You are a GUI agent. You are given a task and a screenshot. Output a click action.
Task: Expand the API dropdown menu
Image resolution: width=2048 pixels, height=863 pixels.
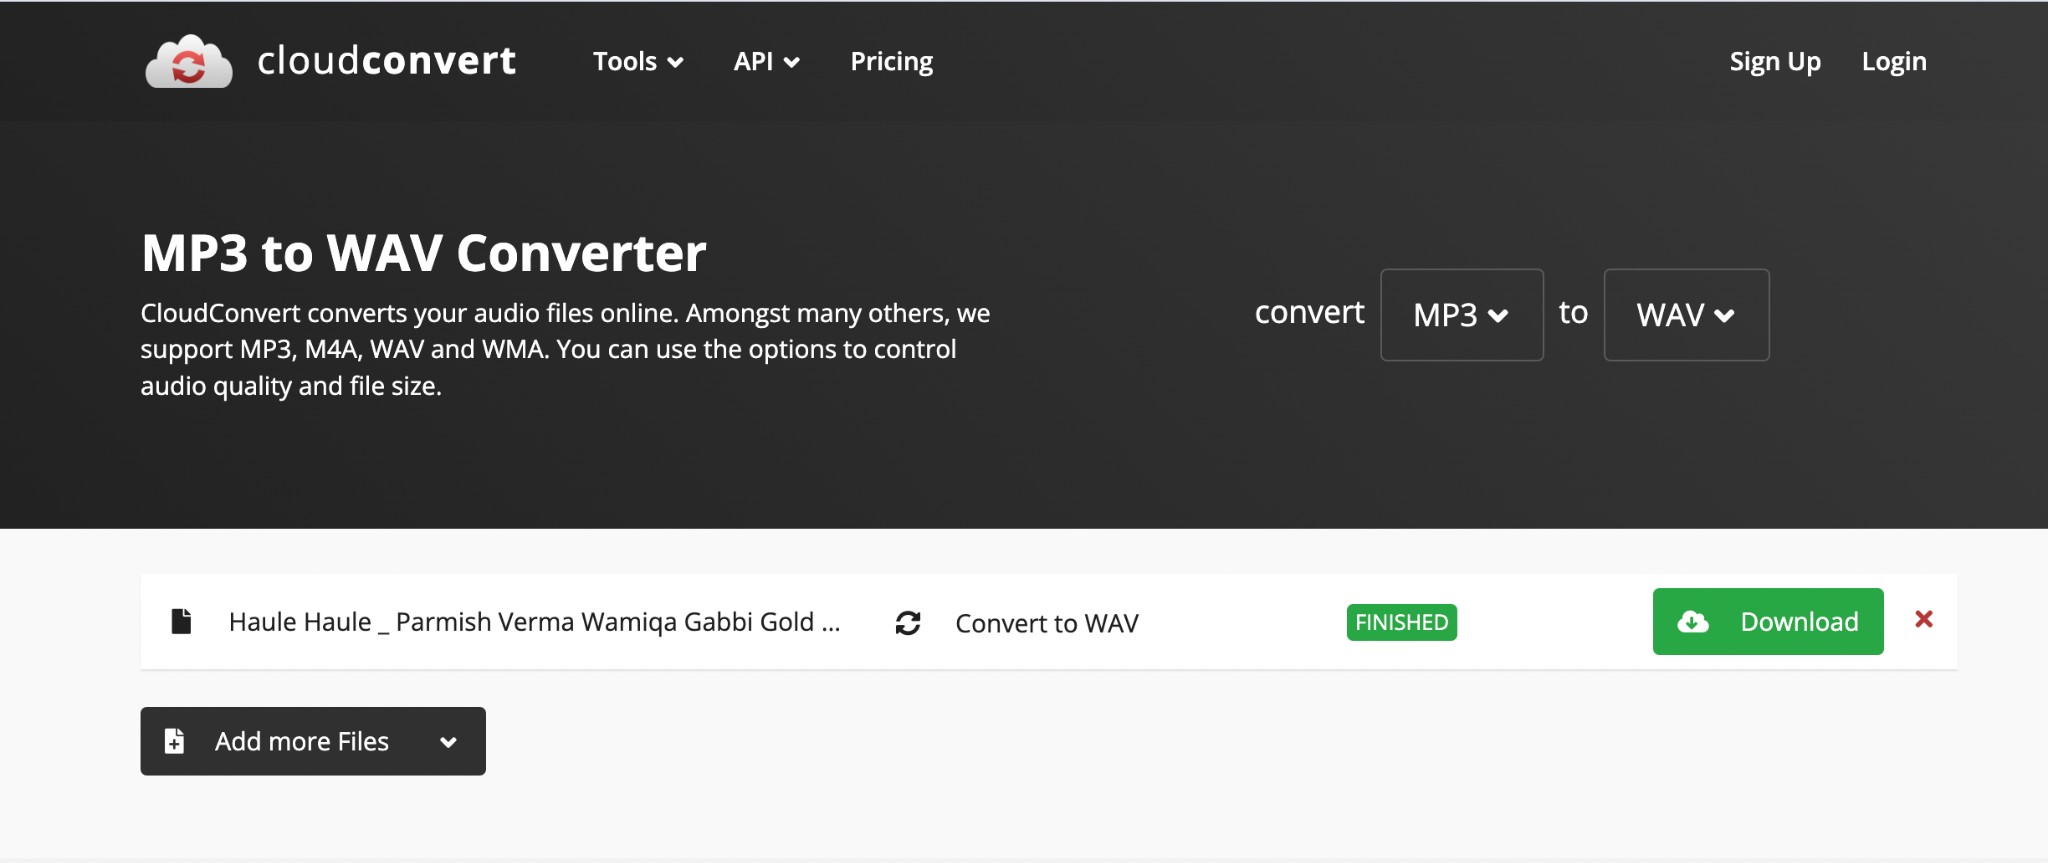coord(766,61)
